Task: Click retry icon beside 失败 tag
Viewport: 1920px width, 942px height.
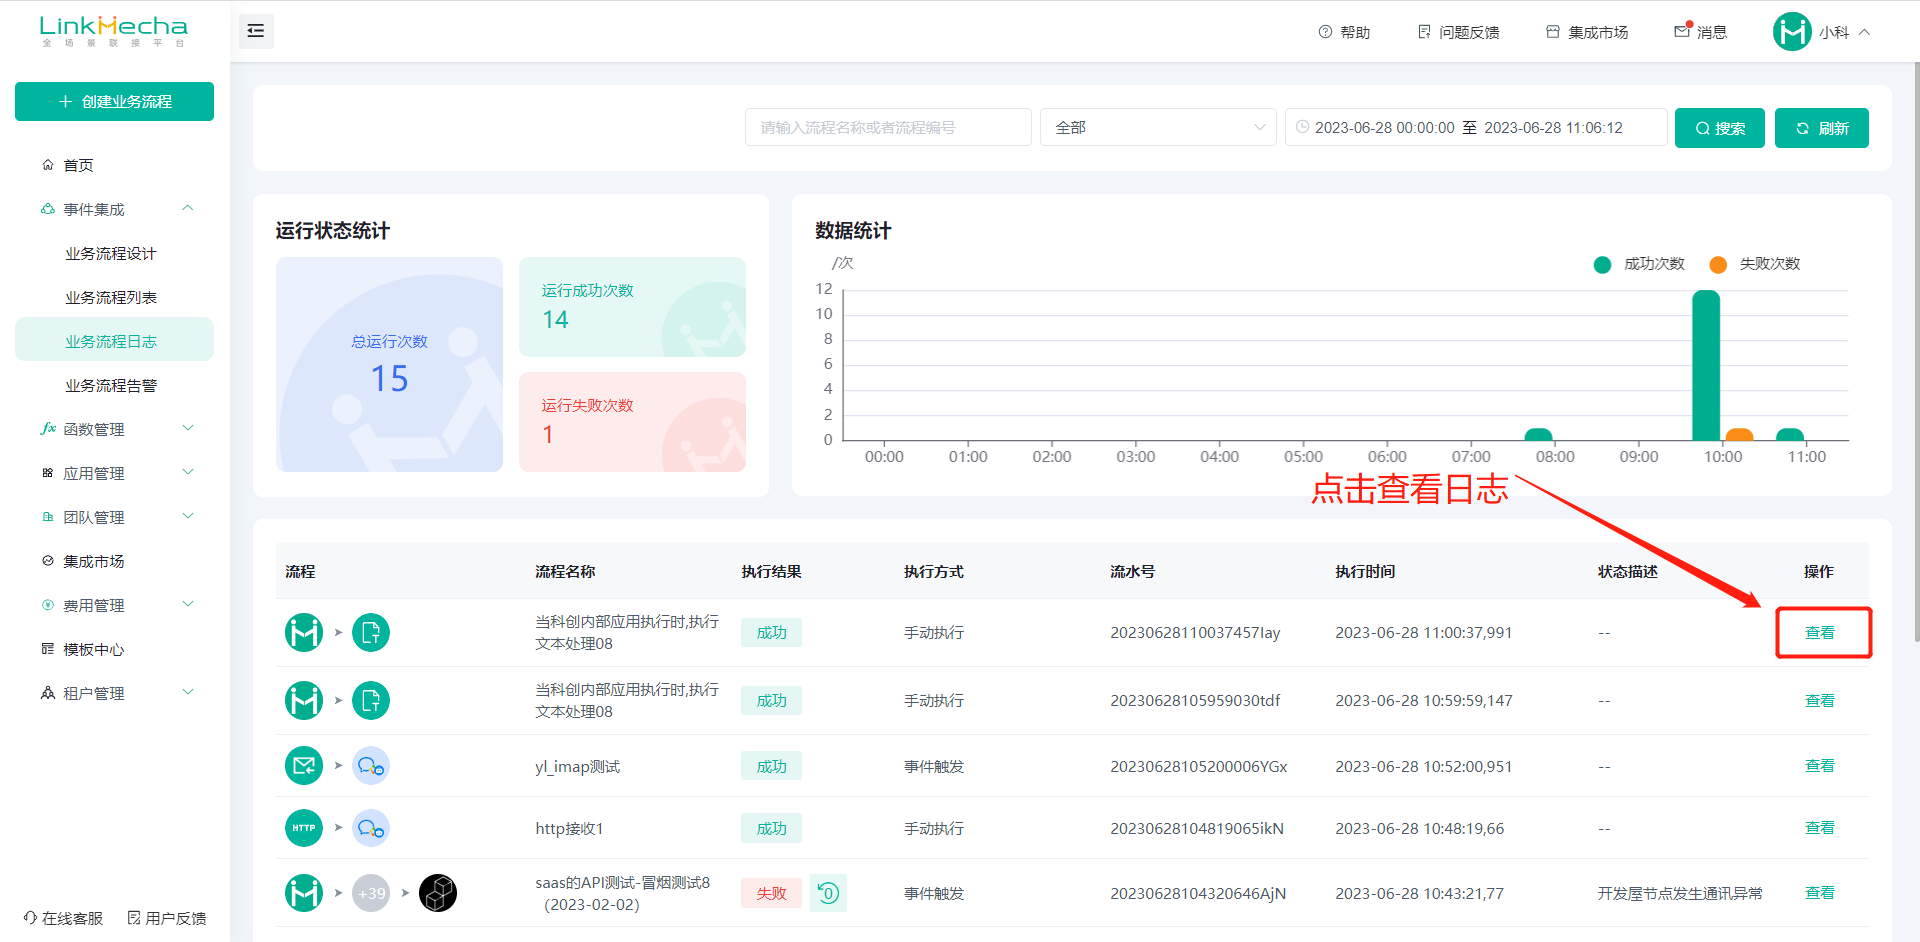Action: click(x=828, y=892)
